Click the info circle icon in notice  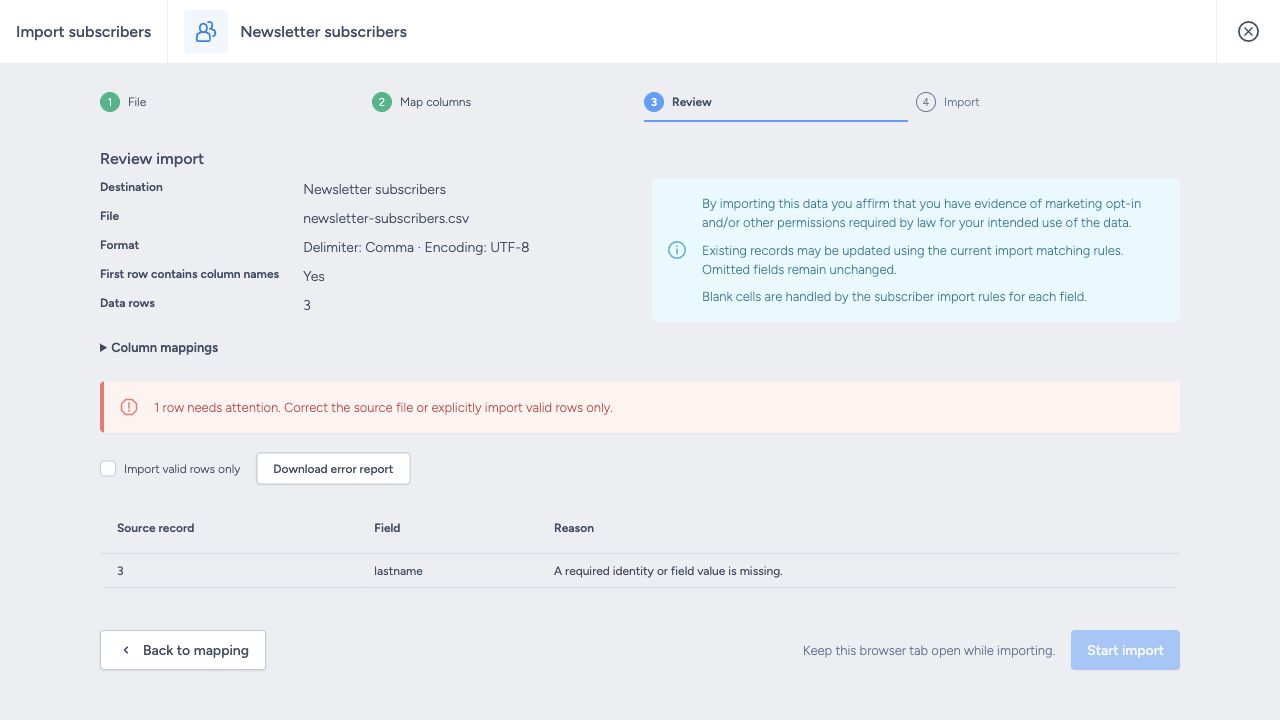coord(677,250)
